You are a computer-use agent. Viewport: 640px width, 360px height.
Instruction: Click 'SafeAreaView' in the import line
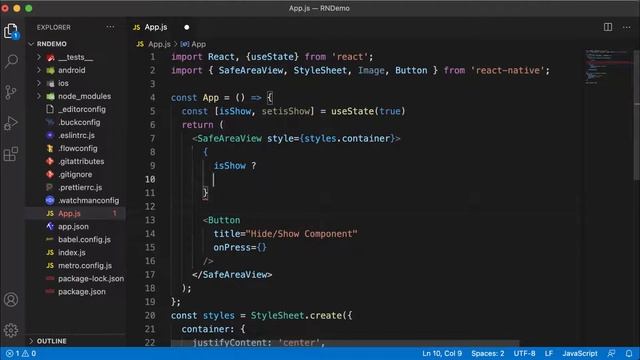tap(251, 70)
